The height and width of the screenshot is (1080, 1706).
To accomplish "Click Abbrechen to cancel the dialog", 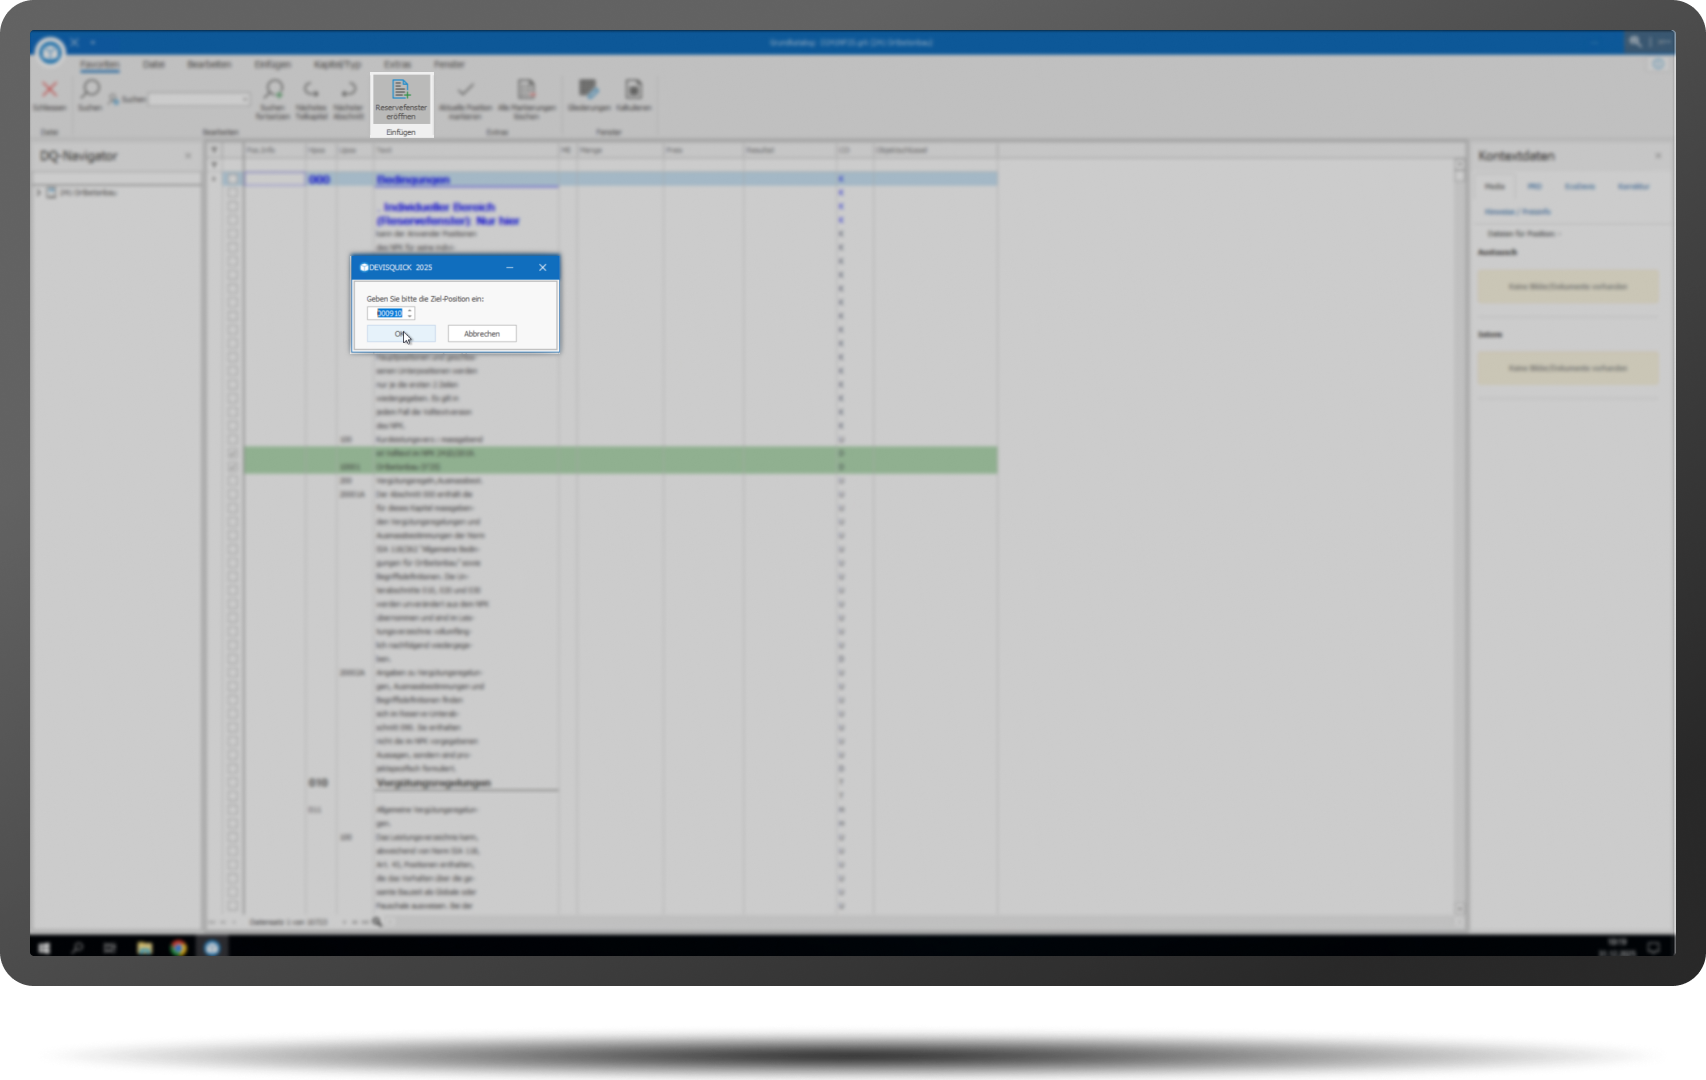I will click(x=481, y=334).
